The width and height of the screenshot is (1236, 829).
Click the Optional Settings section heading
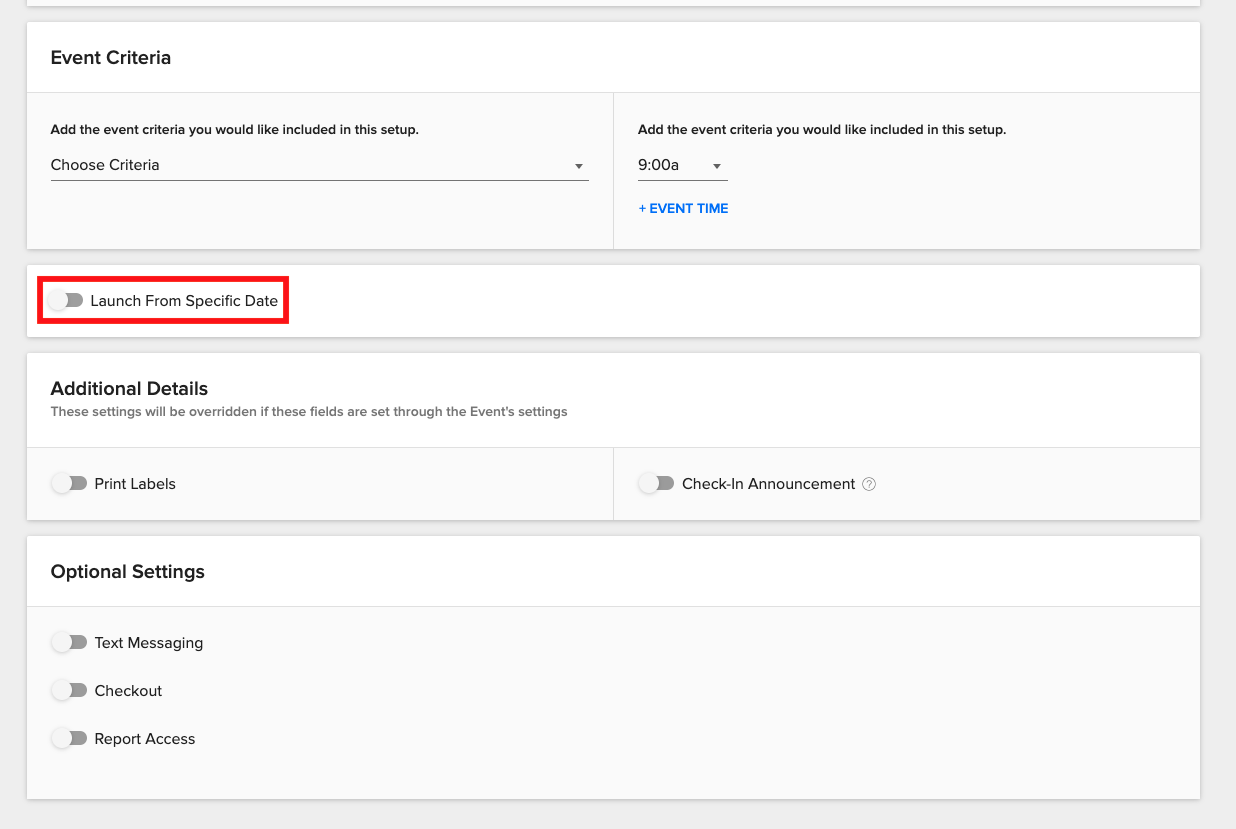(x=128, y=572)
